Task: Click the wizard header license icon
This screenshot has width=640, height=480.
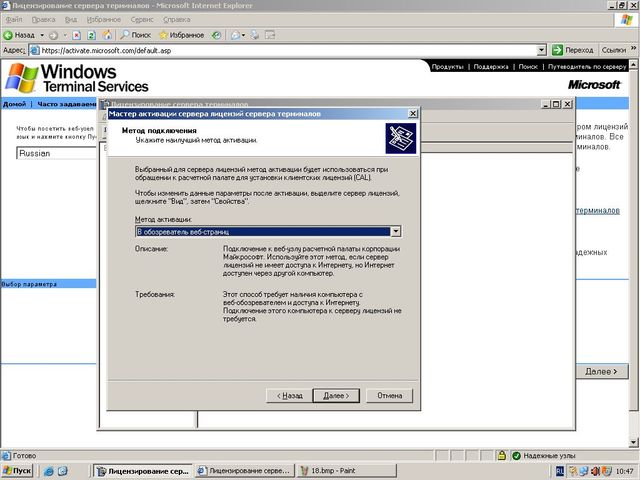Action: [x=400, y=138]
